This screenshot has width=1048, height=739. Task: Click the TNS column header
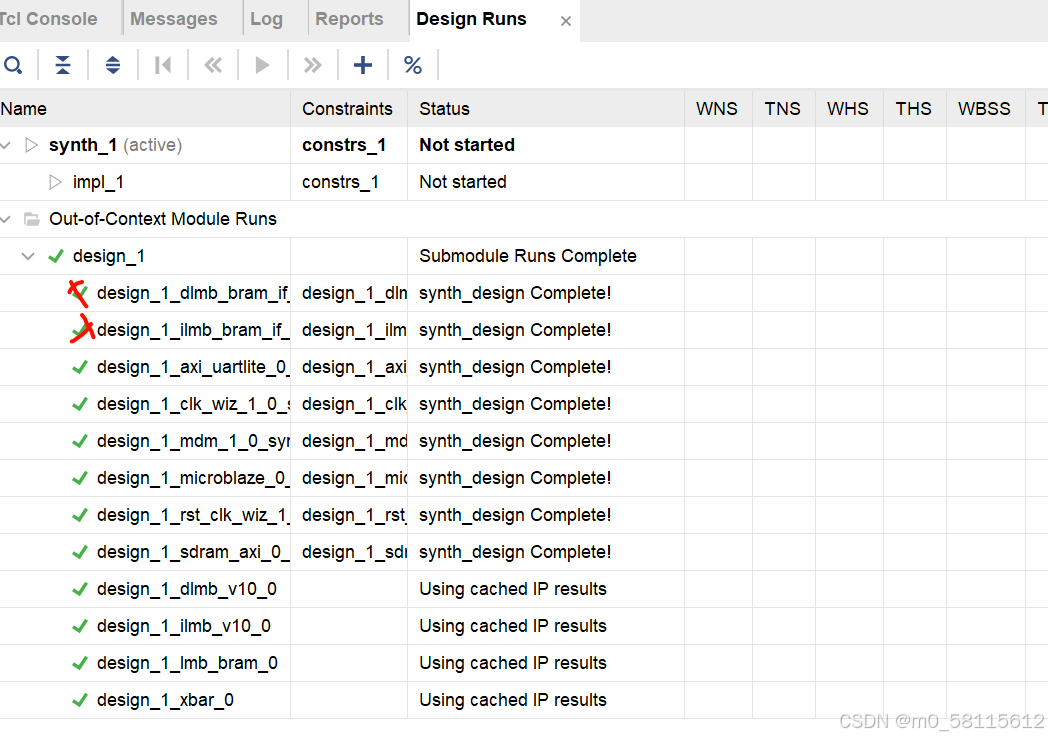[x=783, y=109]
